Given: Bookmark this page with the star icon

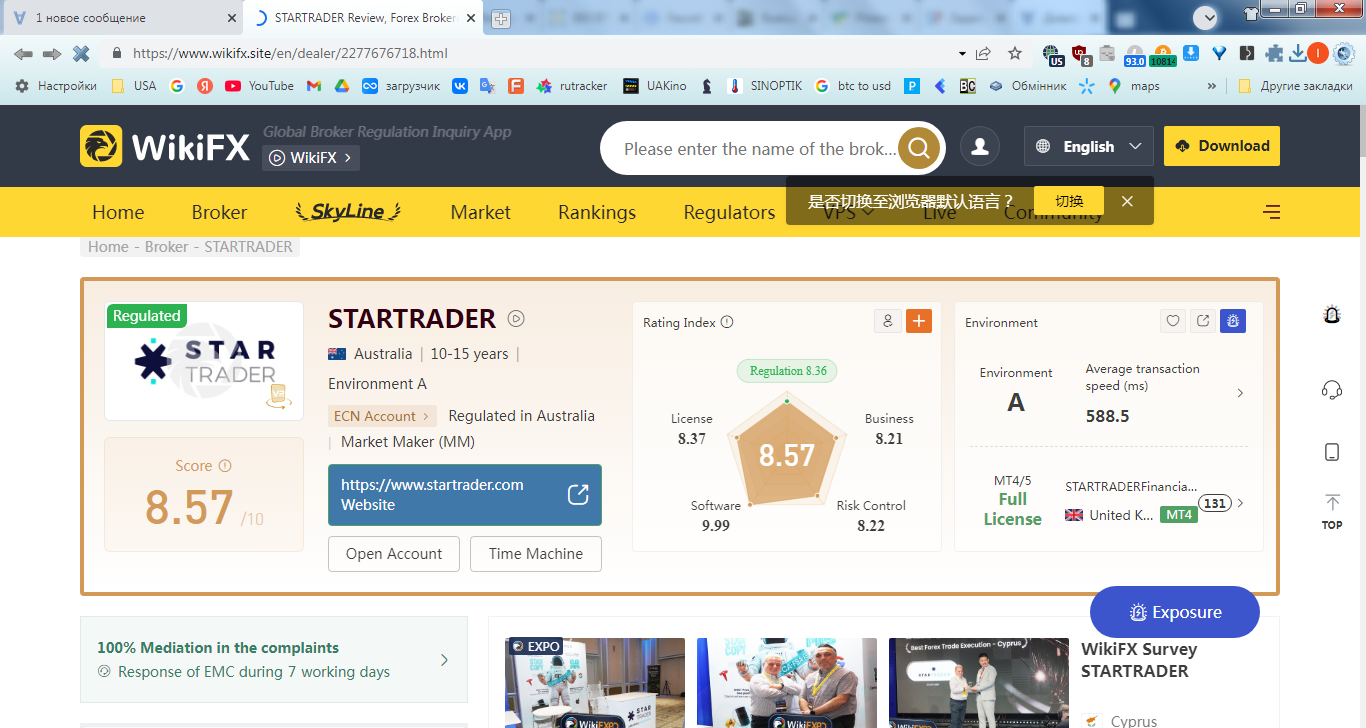Looking at the screenshot, I should tap(1015, 54).
